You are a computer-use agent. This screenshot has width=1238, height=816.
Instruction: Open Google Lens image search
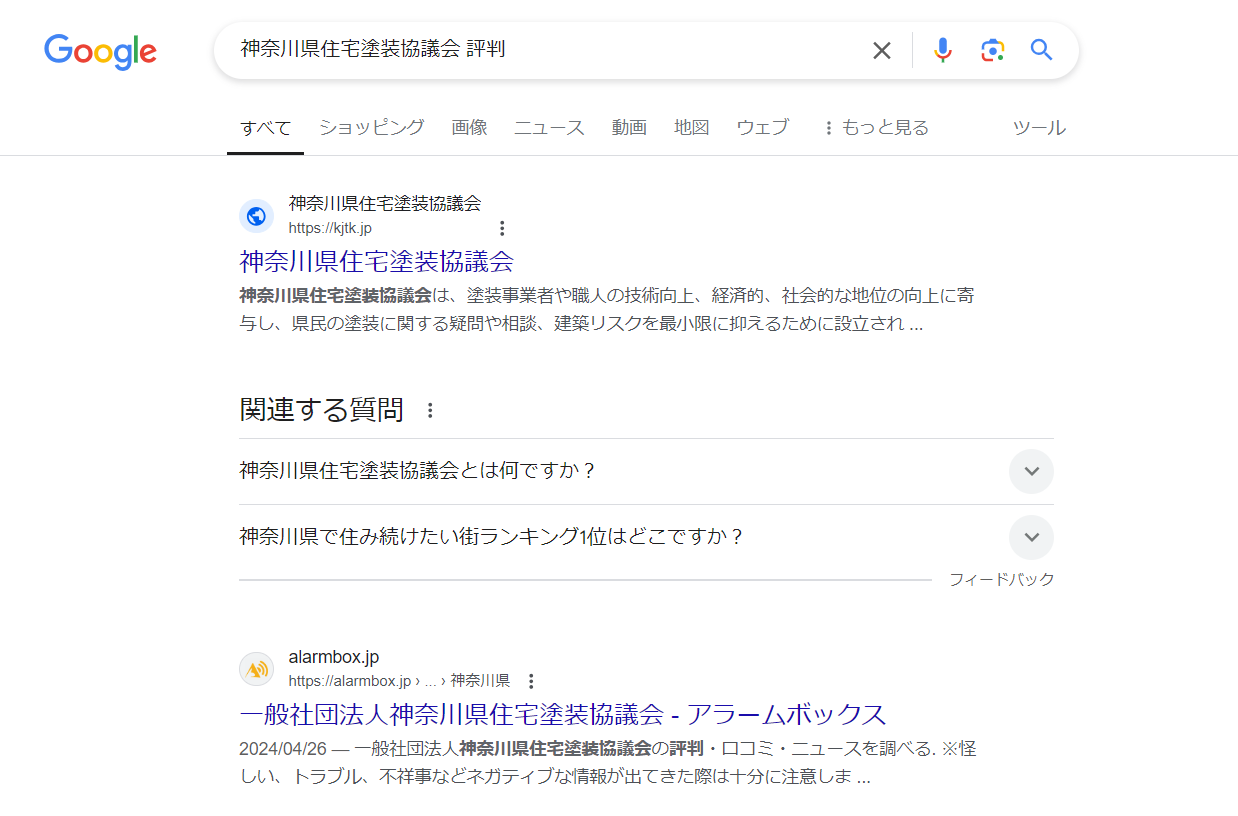[991, 50]
